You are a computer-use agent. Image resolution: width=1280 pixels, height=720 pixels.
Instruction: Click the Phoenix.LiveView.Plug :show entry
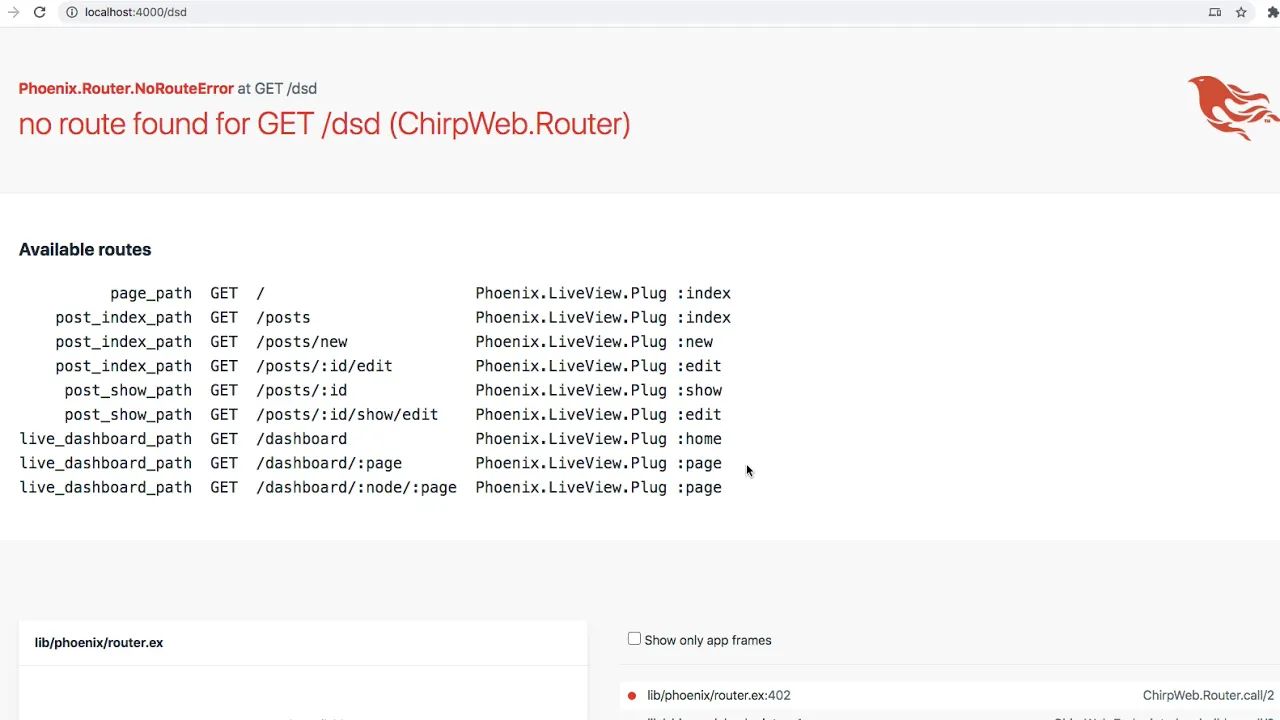pyautogui.click(x=599, y=390)
